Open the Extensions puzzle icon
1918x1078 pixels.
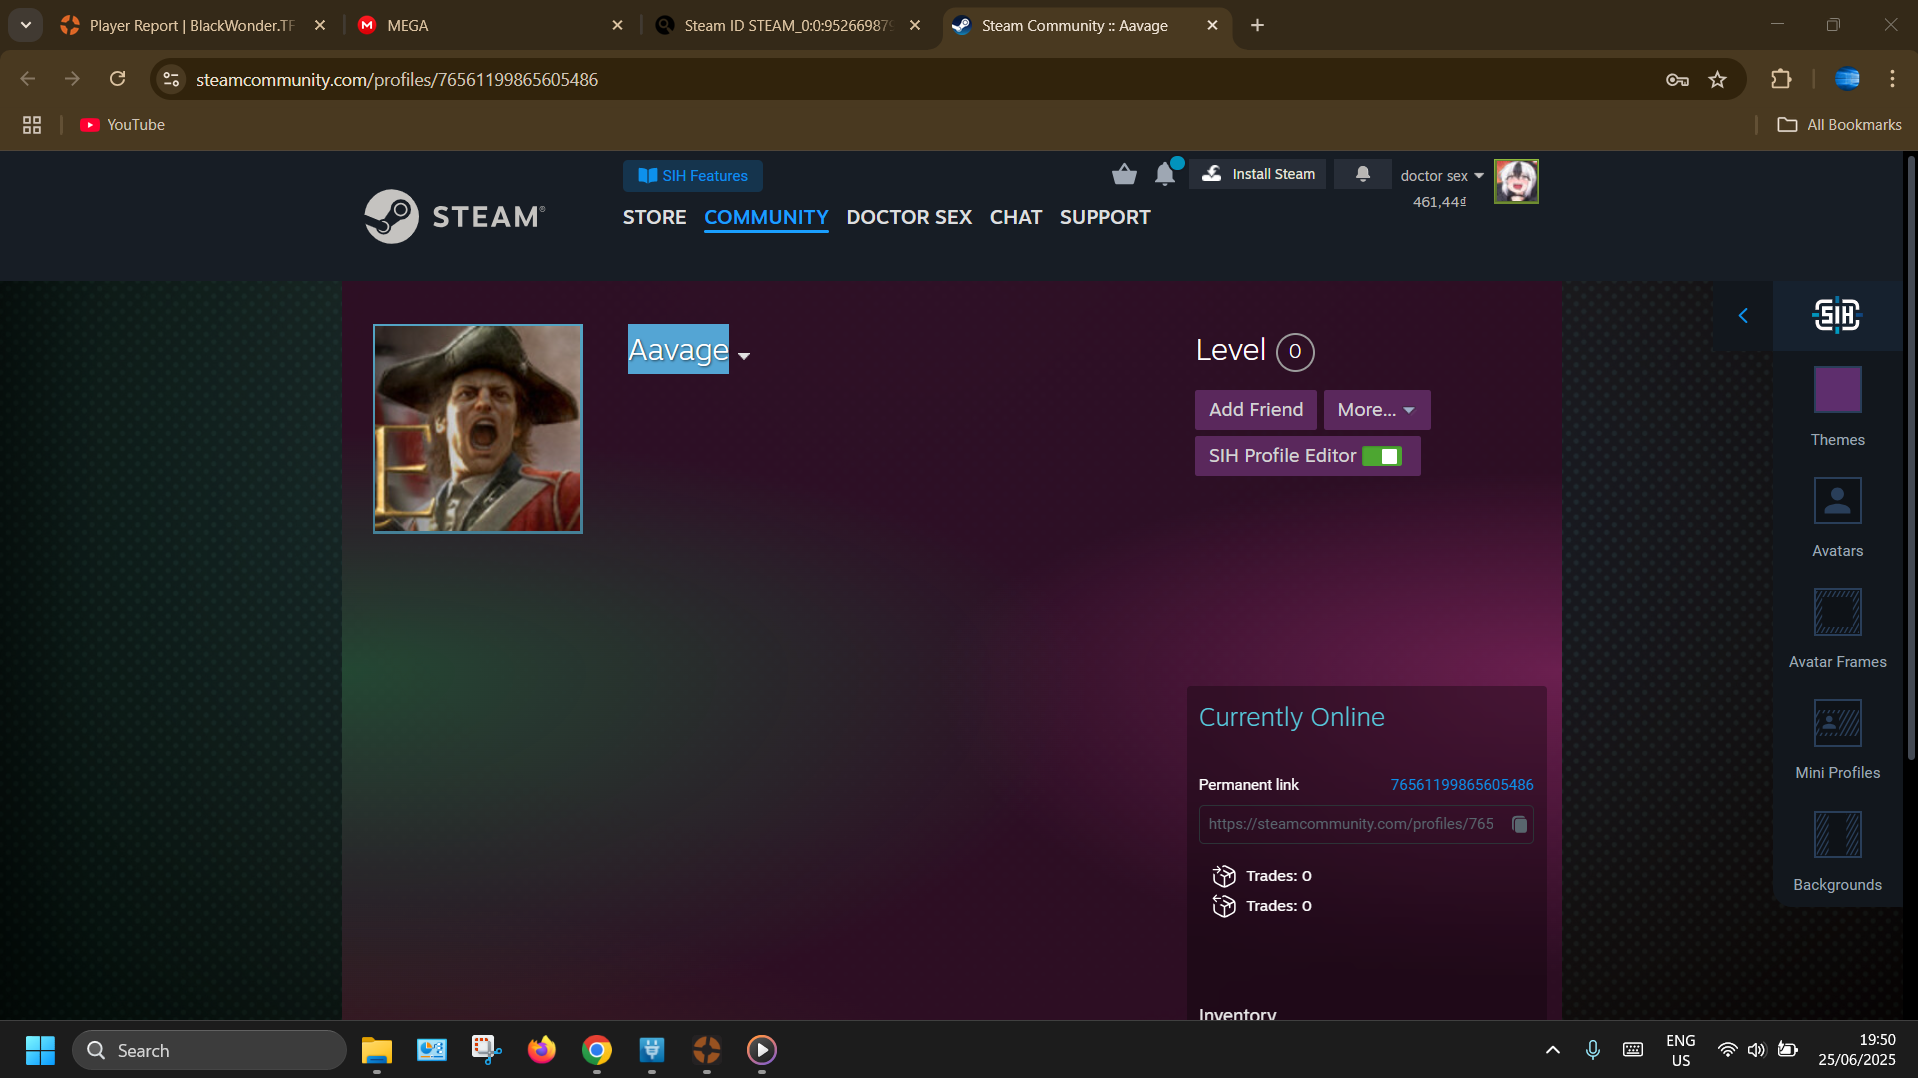coord(1781,79)
